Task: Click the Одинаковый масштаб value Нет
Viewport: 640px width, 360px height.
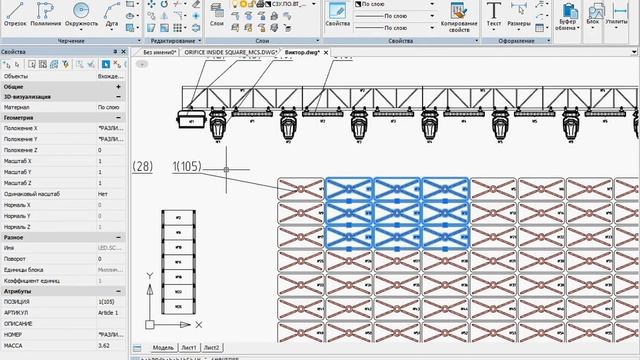Action: coord(111,194)
